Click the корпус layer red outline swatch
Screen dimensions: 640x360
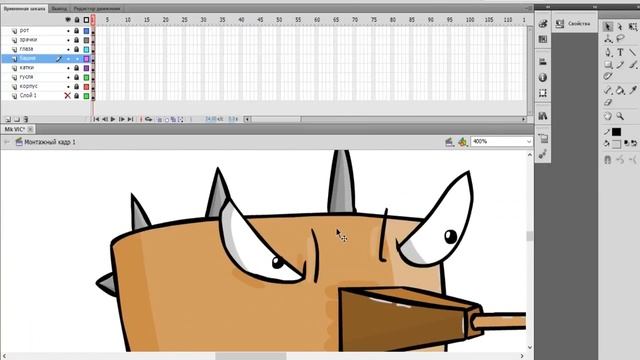pos(87,87)
